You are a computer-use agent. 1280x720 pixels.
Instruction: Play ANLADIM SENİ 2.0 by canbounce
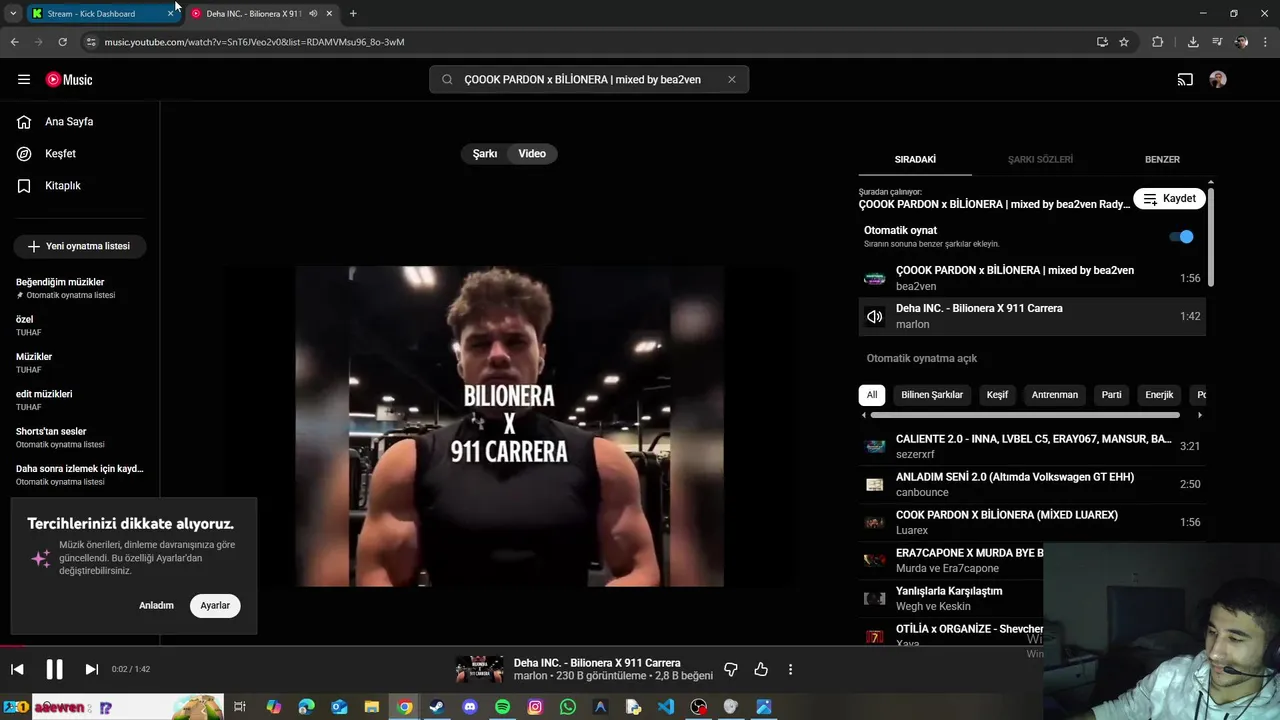(1032, 484)
